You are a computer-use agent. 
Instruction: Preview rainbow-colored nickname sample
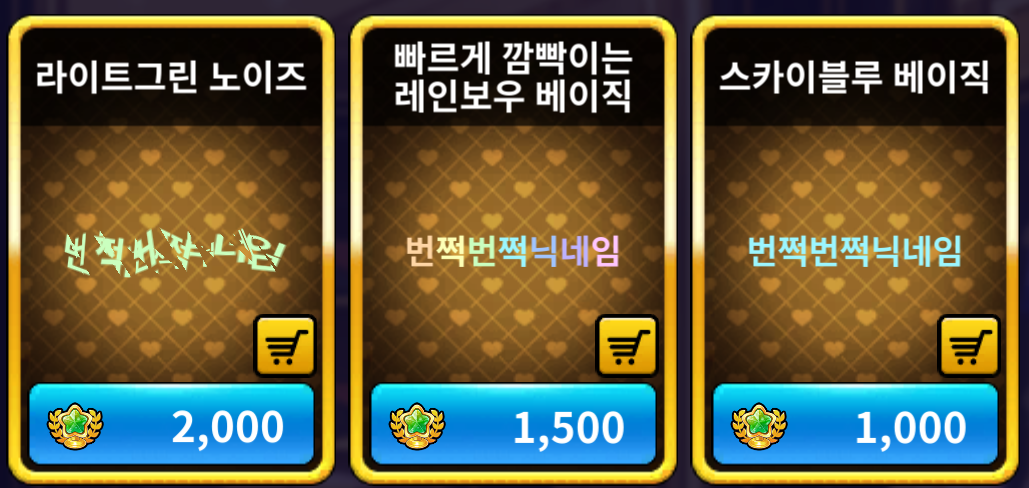click(513, 251)
